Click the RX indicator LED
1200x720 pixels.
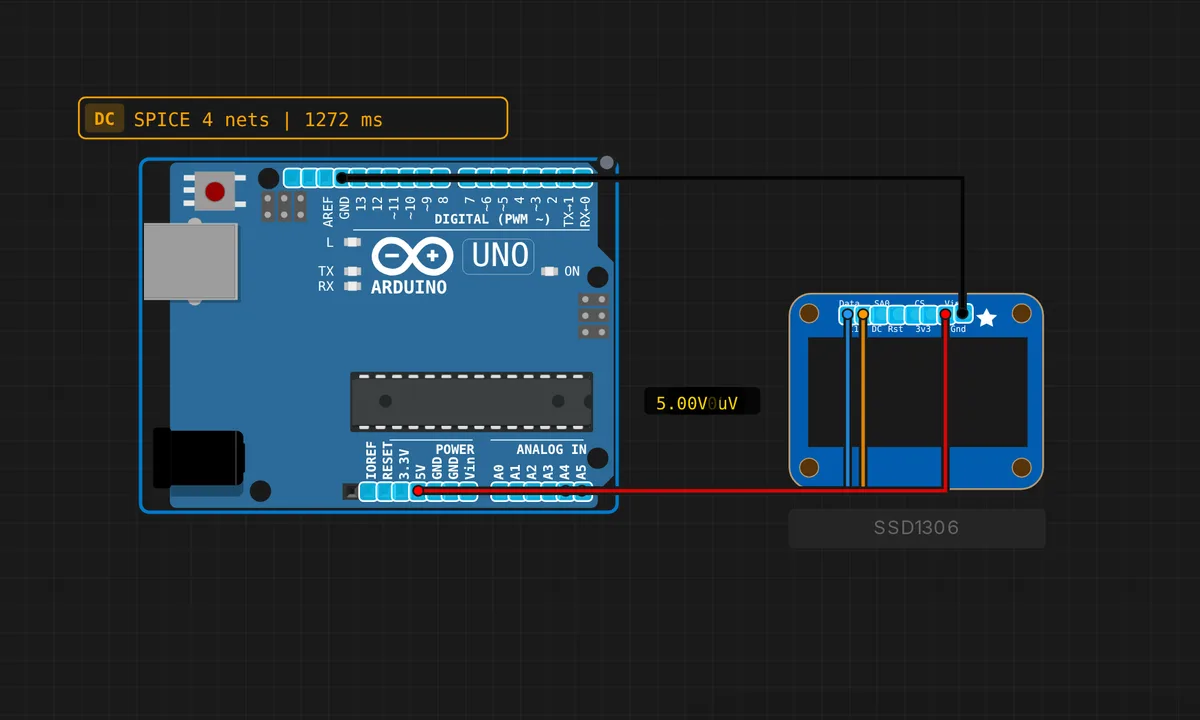click(x=352, y=286)
